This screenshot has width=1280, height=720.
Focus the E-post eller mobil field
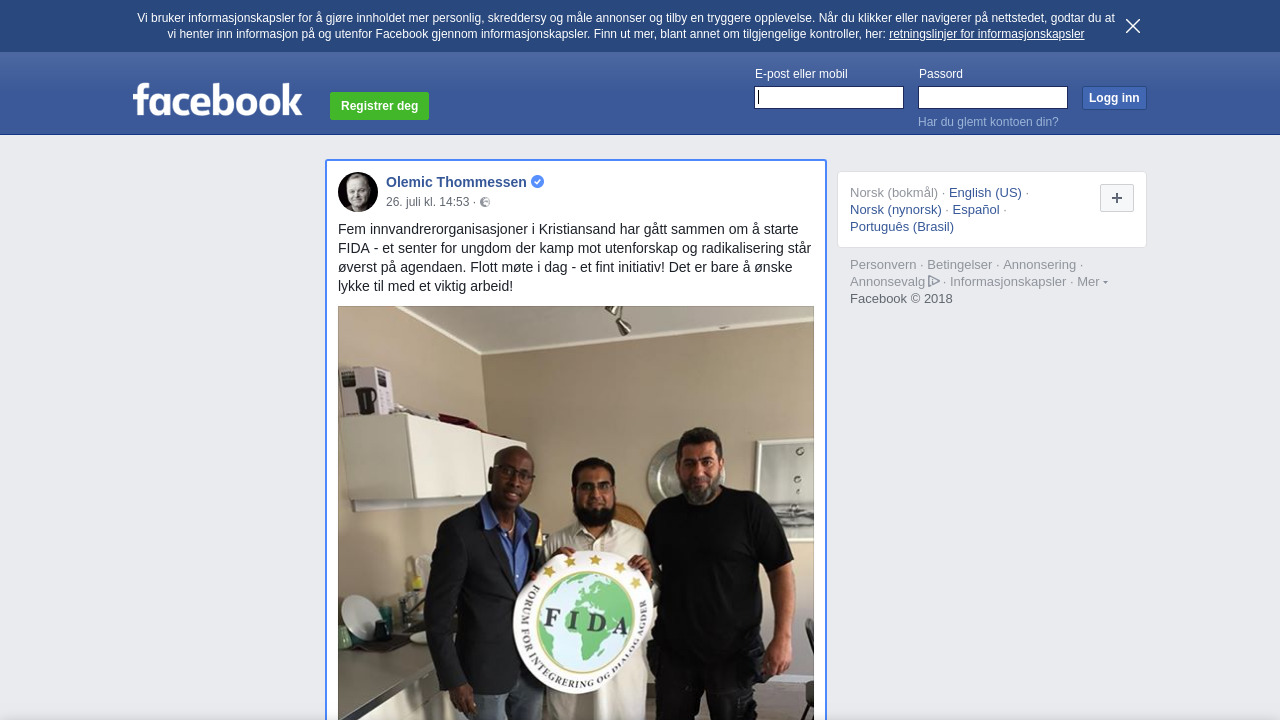coord(829,97)
